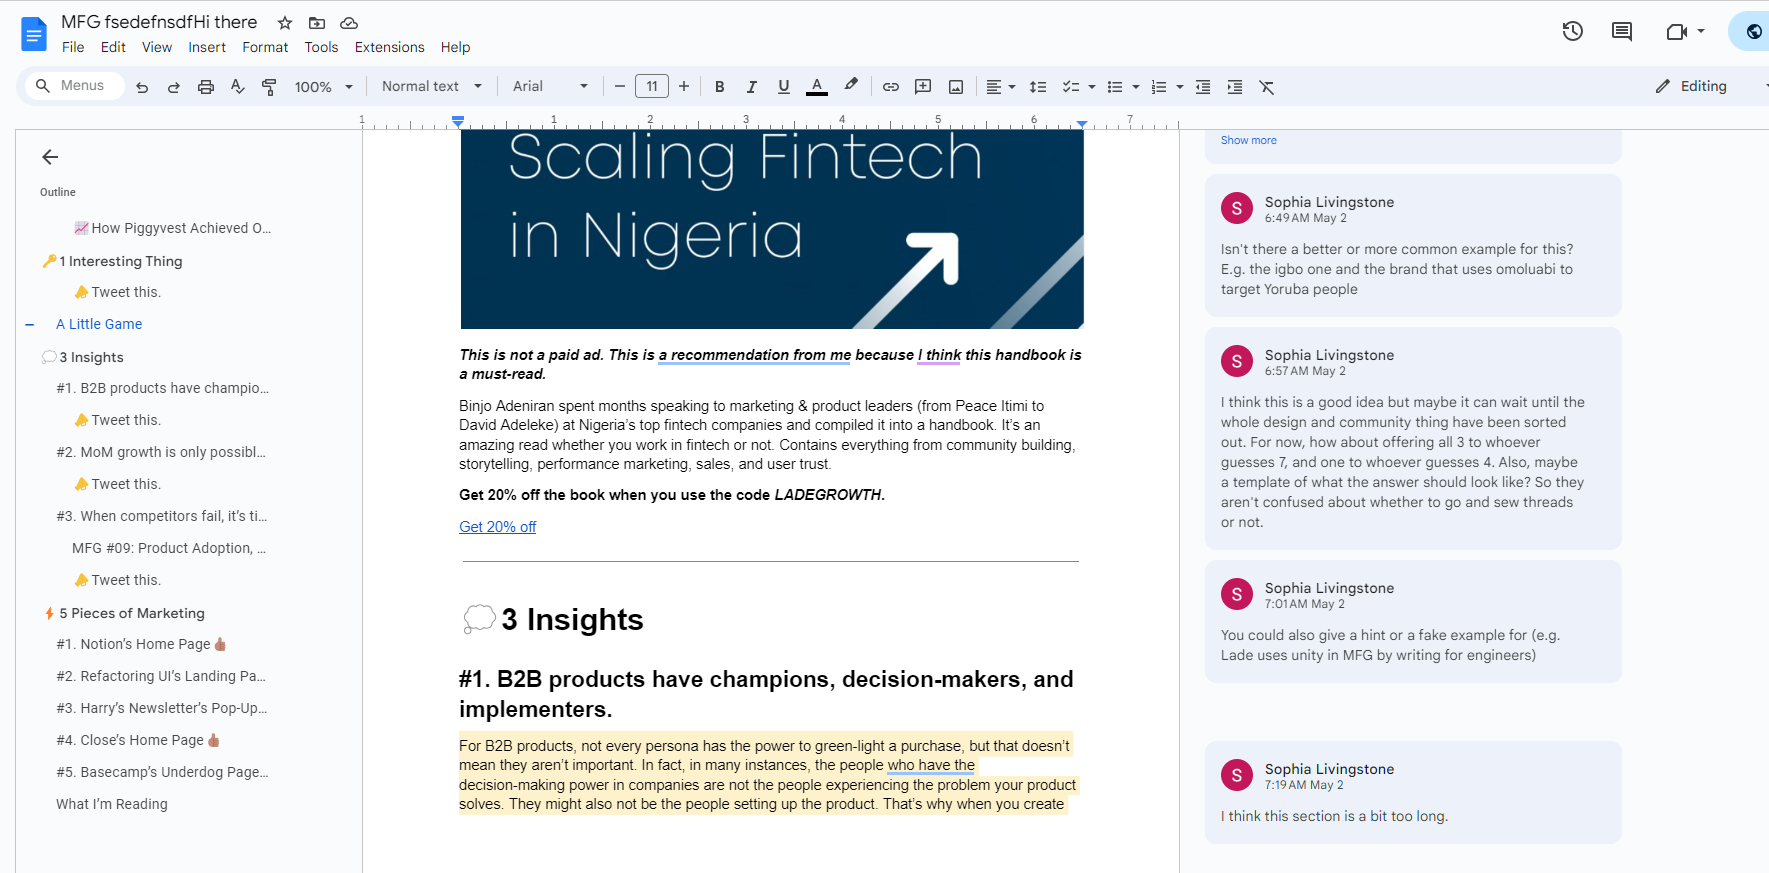The height and width of the screenshot is (873, 1769).
Task: Toggle Bold formatting
Action: click(x=719, y=87)
